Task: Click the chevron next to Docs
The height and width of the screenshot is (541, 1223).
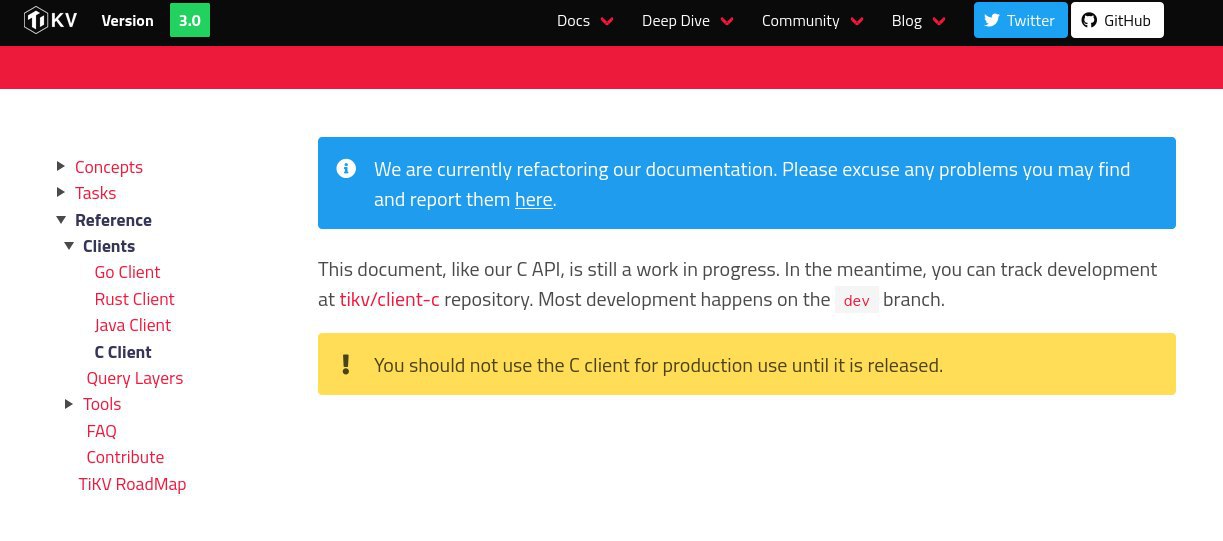Action: (606, 21)
